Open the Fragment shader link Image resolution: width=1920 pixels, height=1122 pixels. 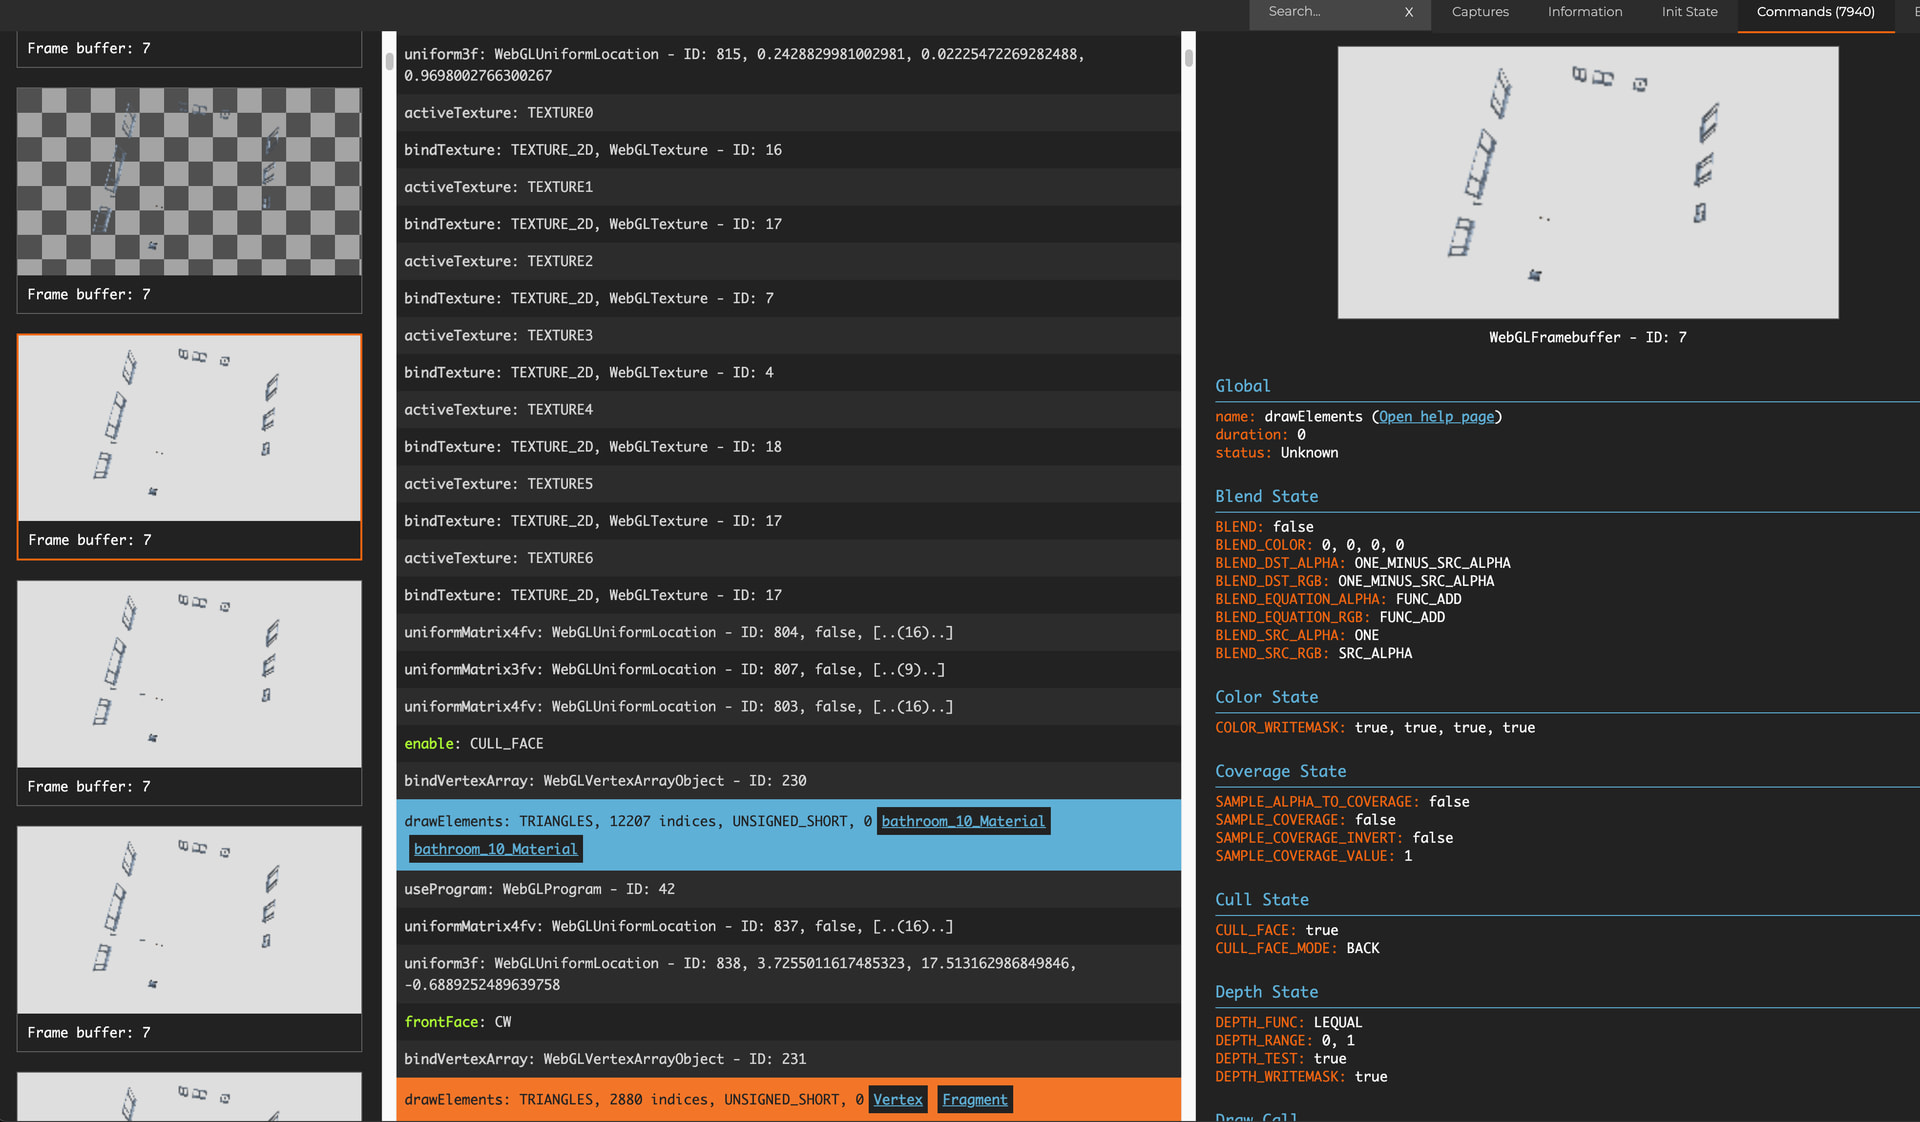974,1099
